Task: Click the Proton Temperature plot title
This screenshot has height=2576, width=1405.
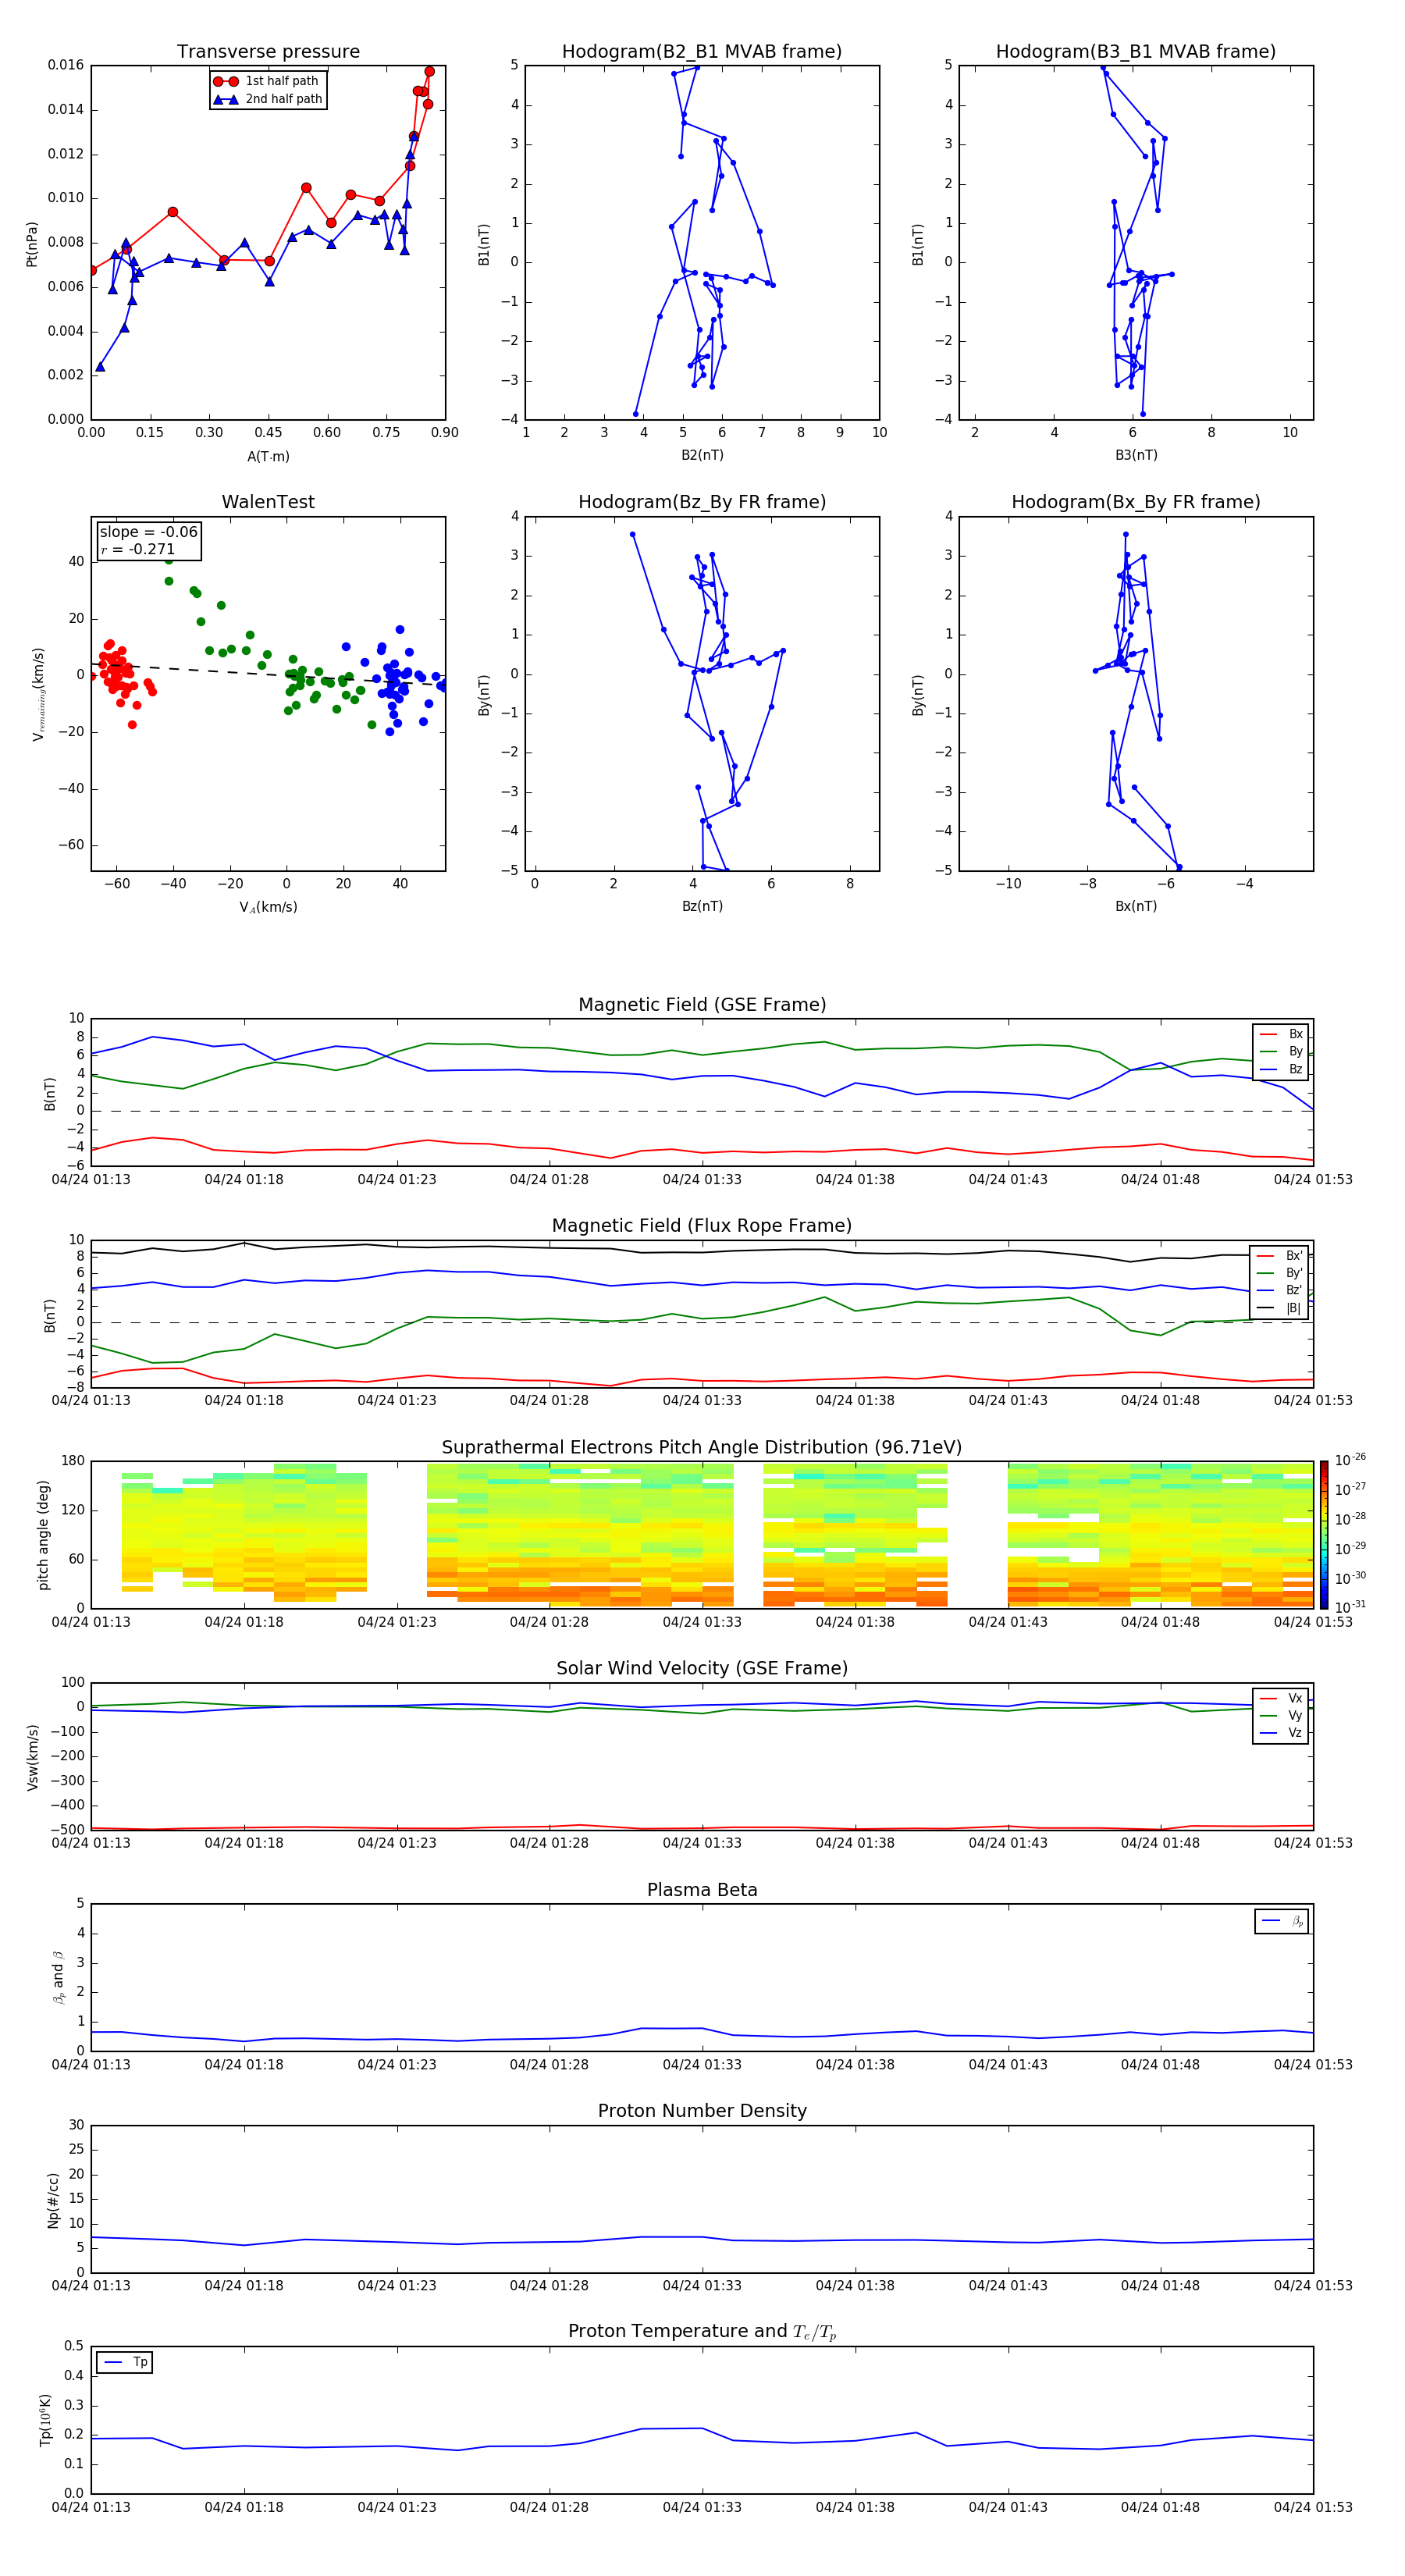Action: tap(702, 2332)
